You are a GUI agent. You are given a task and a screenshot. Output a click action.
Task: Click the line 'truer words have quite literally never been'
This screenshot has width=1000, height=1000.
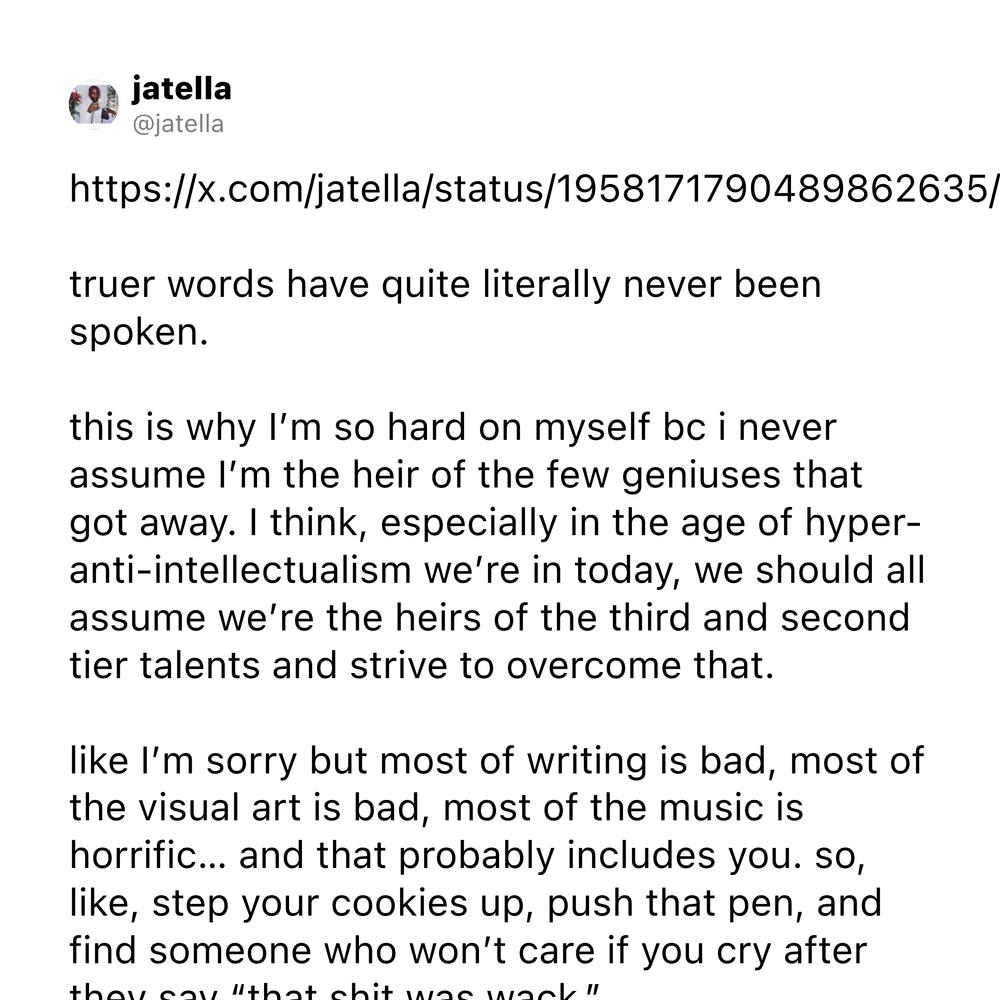pos(445,284)
